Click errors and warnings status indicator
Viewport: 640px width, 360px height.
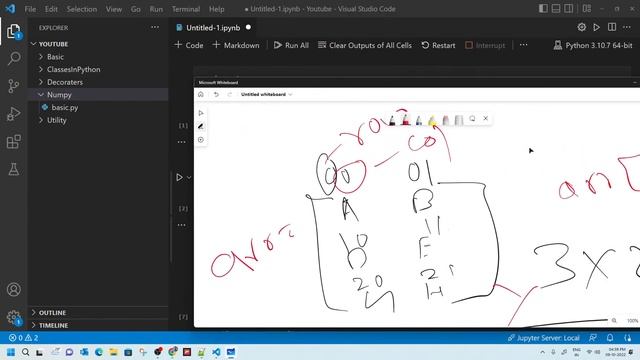(24, 338)
